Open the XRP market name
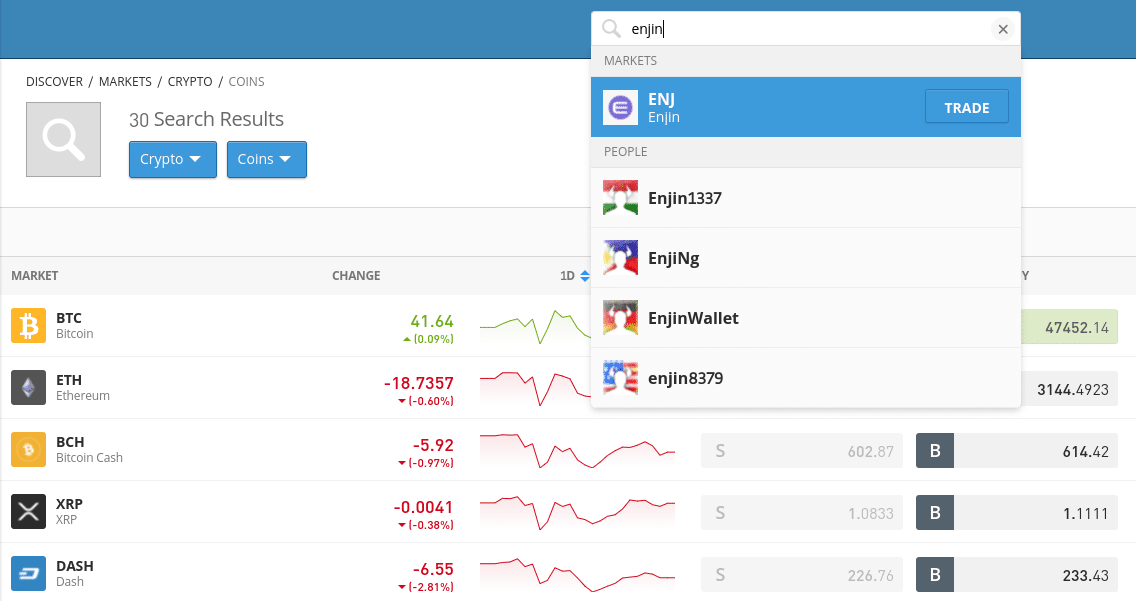 coord(69,512)
